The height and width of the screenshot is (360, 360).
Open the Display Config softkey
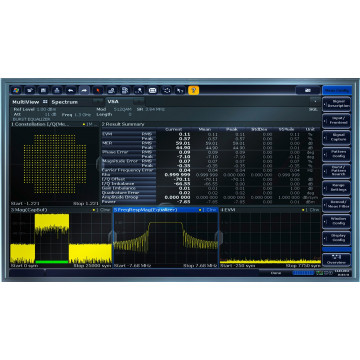(x=337, y=237)
